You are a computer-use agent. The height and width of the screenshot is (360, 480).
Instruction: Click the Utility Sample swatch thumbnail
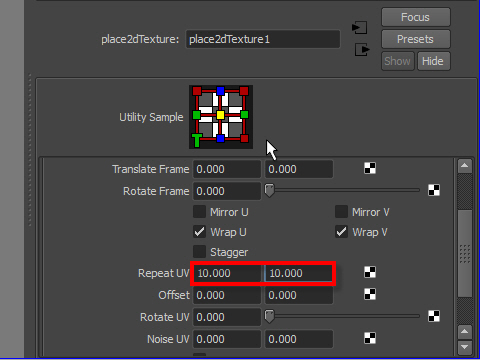coord(221,117)
